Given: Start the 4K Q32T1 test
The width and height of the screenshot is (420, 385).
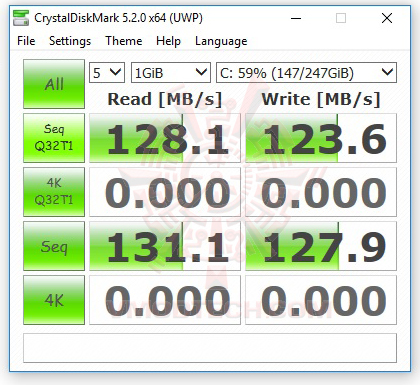Looking at the screenshot, I should (54, 192).
